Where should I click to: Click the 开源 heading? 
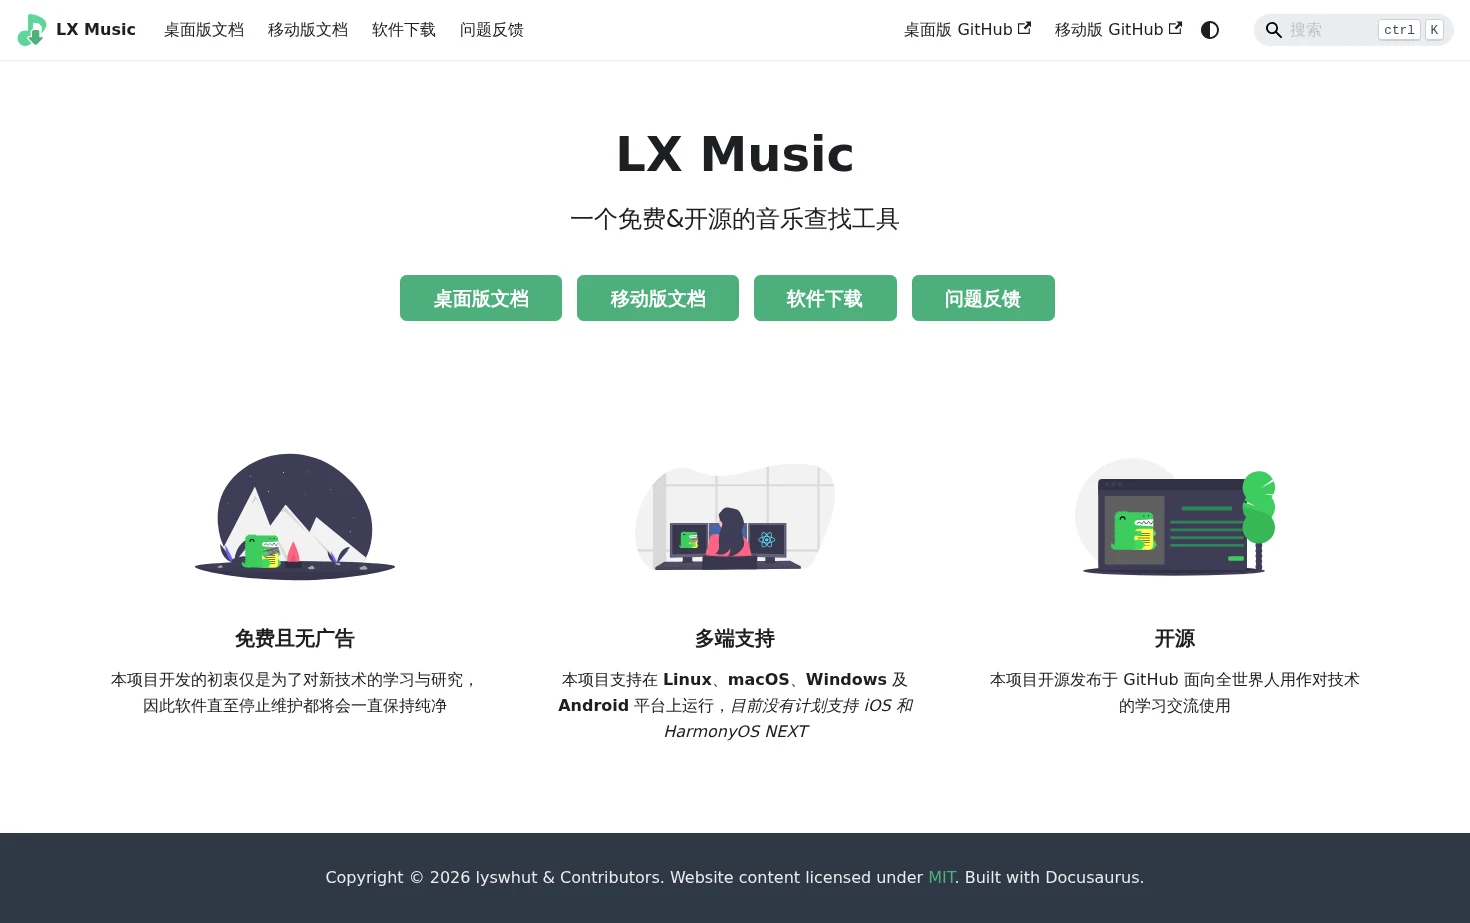1175,638
